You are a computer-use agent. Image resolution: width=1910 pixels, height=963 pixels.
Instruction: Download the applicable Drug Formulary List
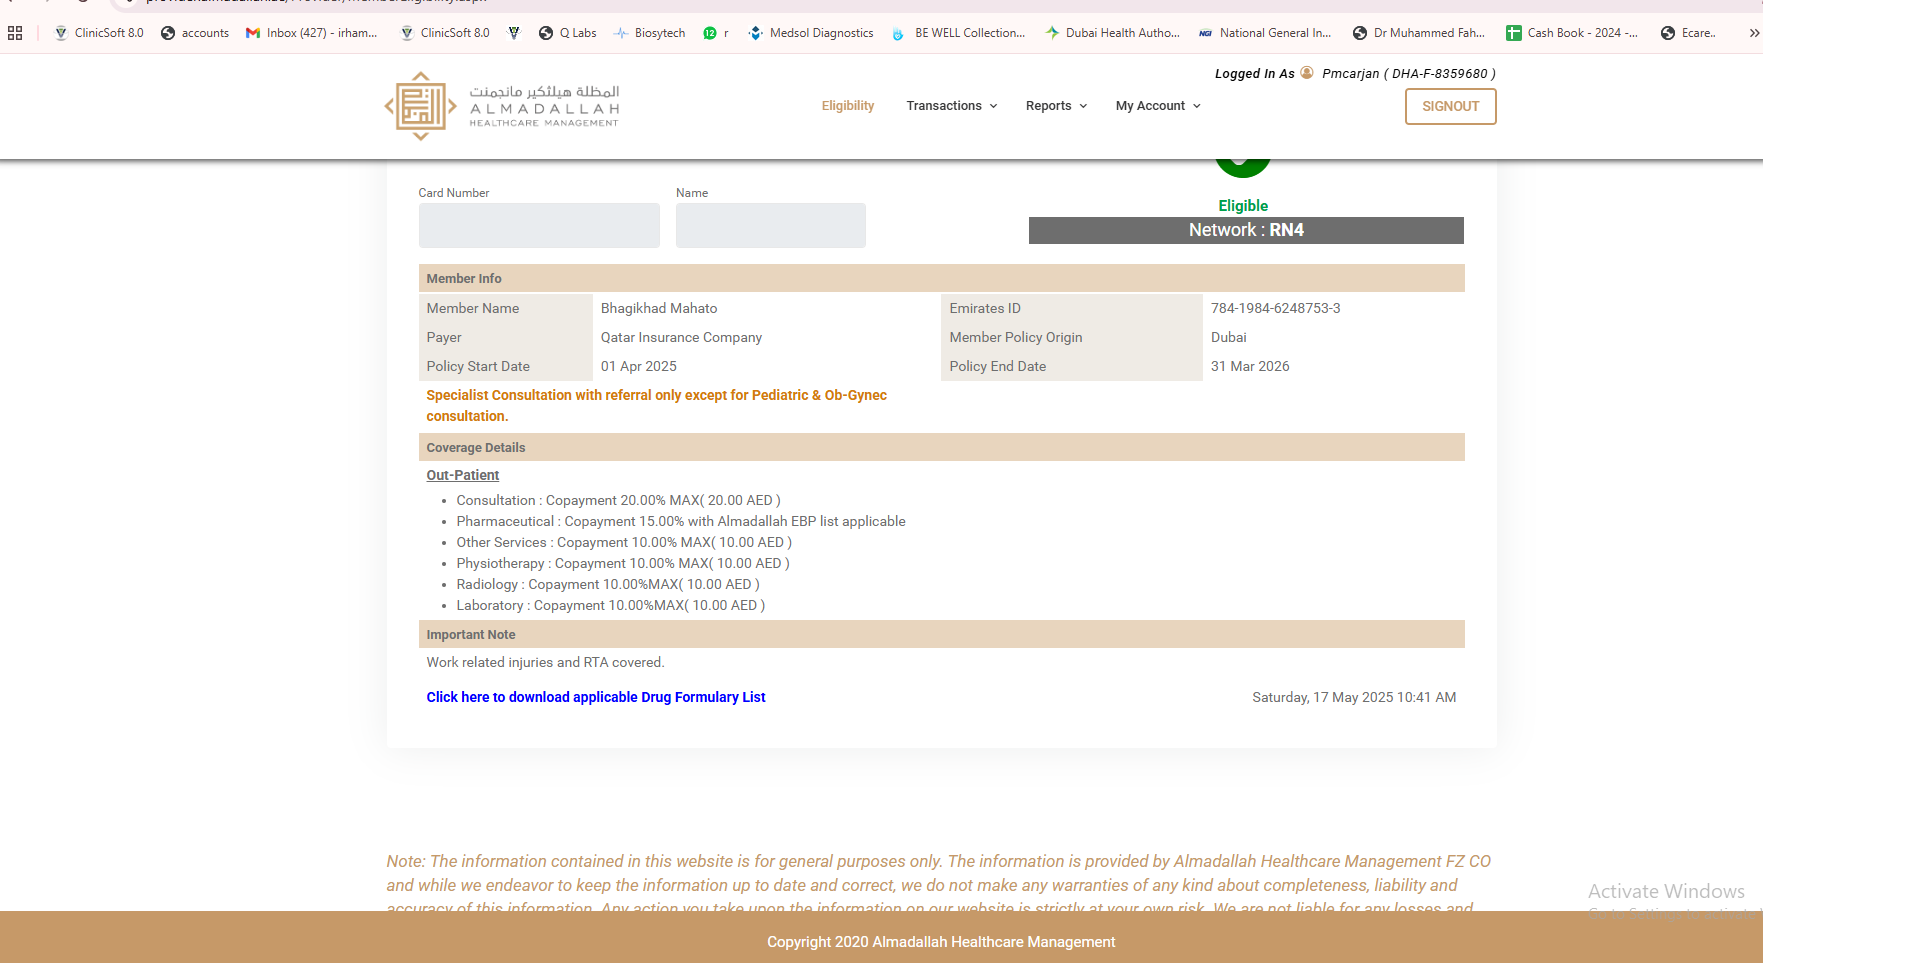(596, 697)
